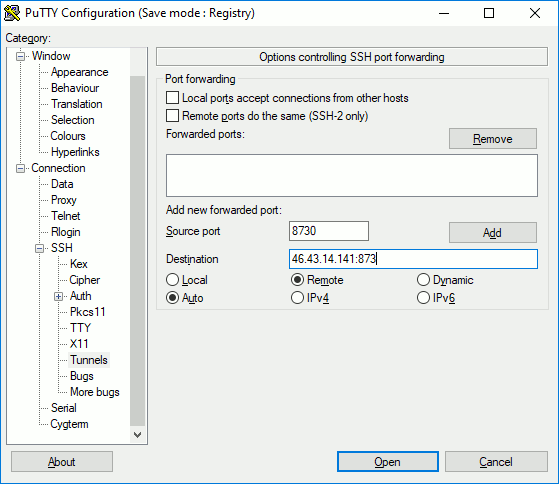The height and width of the screenshot is (484, 559).
Task: Collapse the Window tree node
Action: click(x=21, y=56)
